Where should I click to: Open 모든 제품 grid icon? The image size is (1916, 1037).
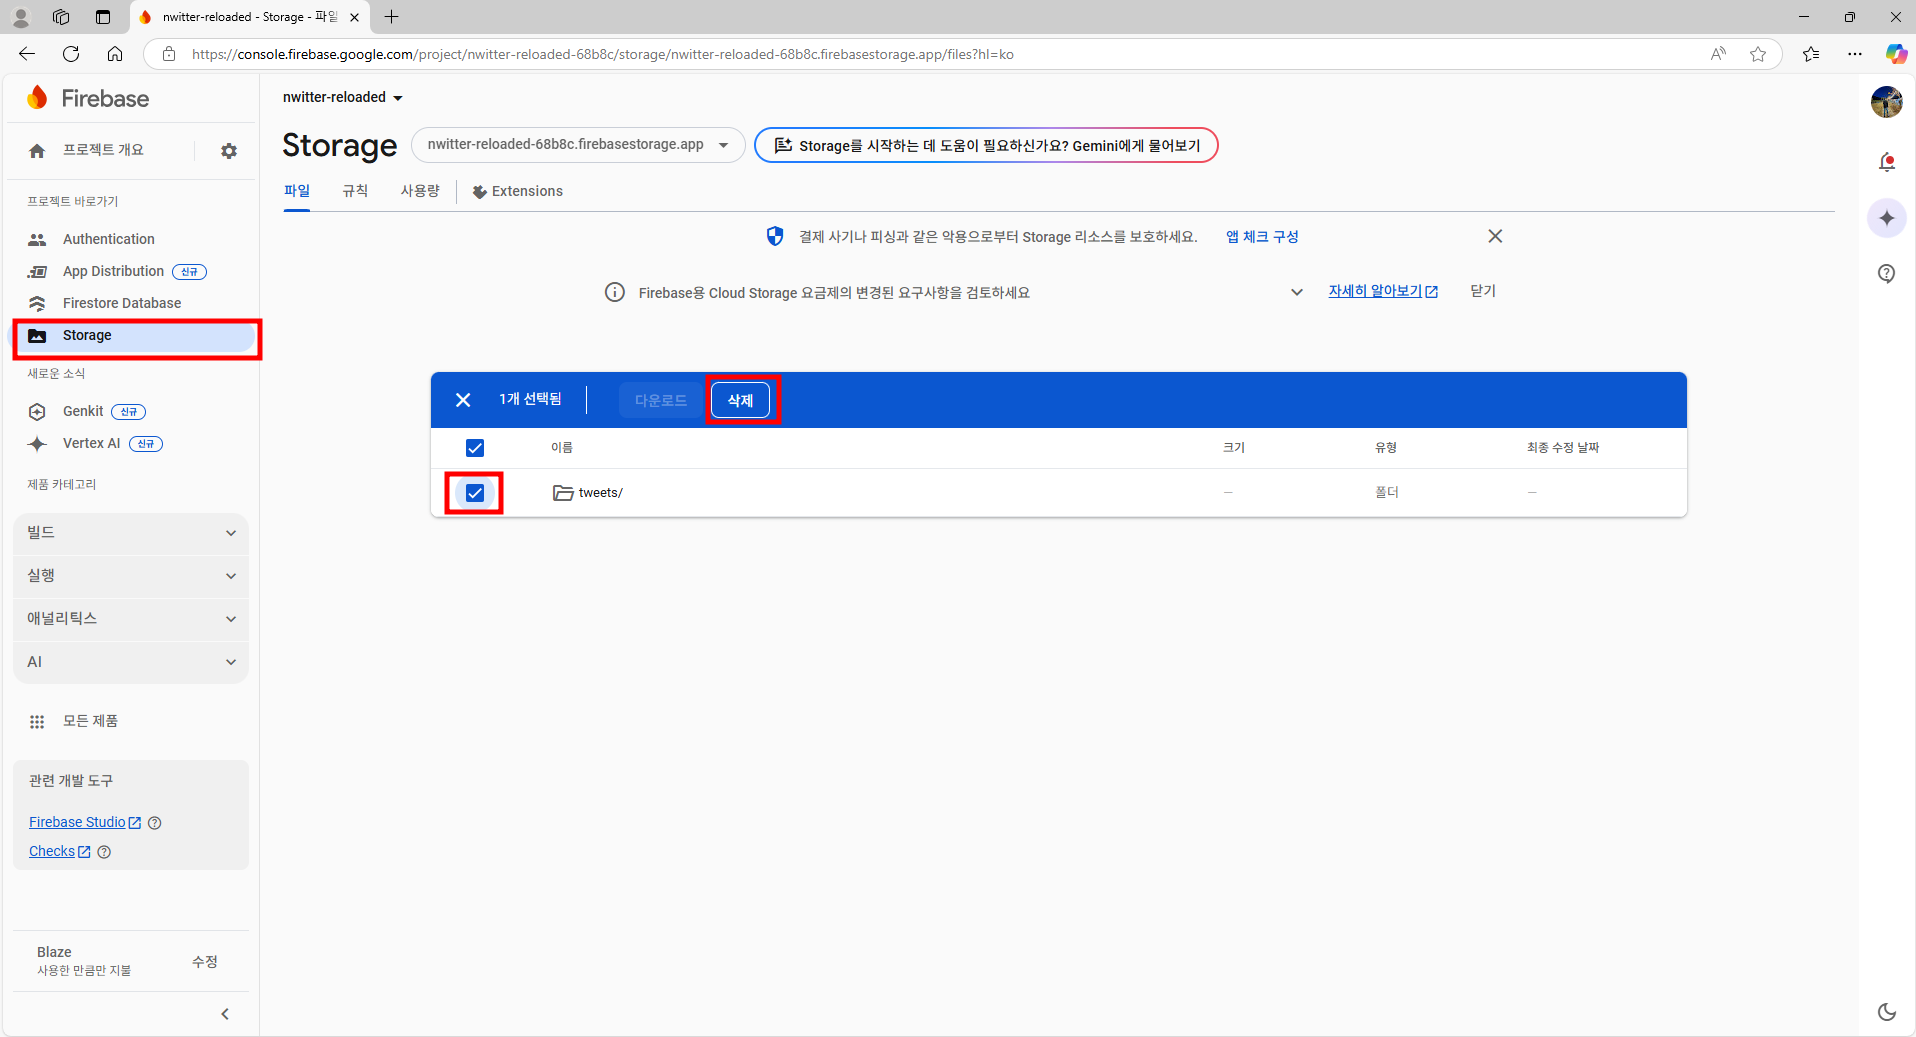[x=37, y=721]
